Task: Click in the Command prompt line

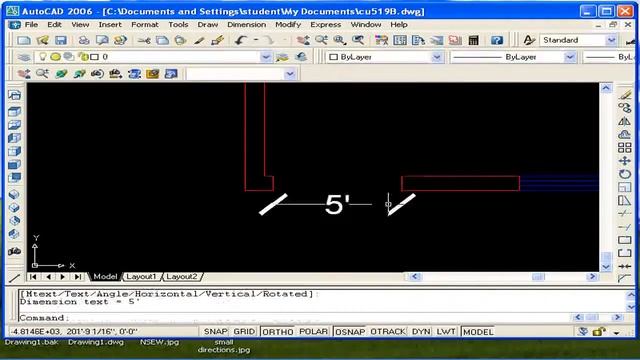Action: 294,318
